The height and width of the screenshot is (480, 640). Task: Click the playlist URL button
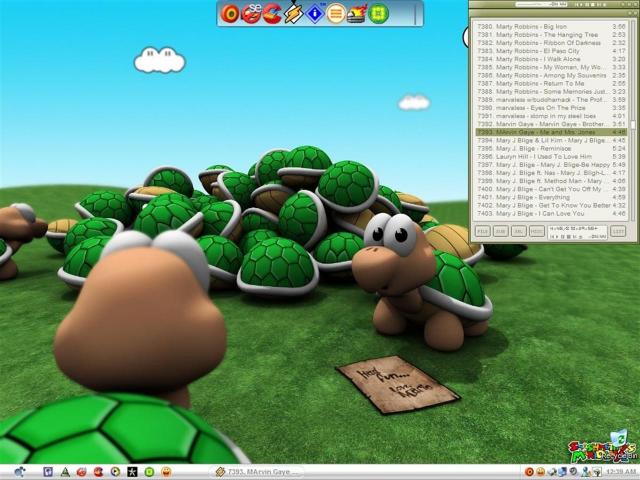[518, 231]
